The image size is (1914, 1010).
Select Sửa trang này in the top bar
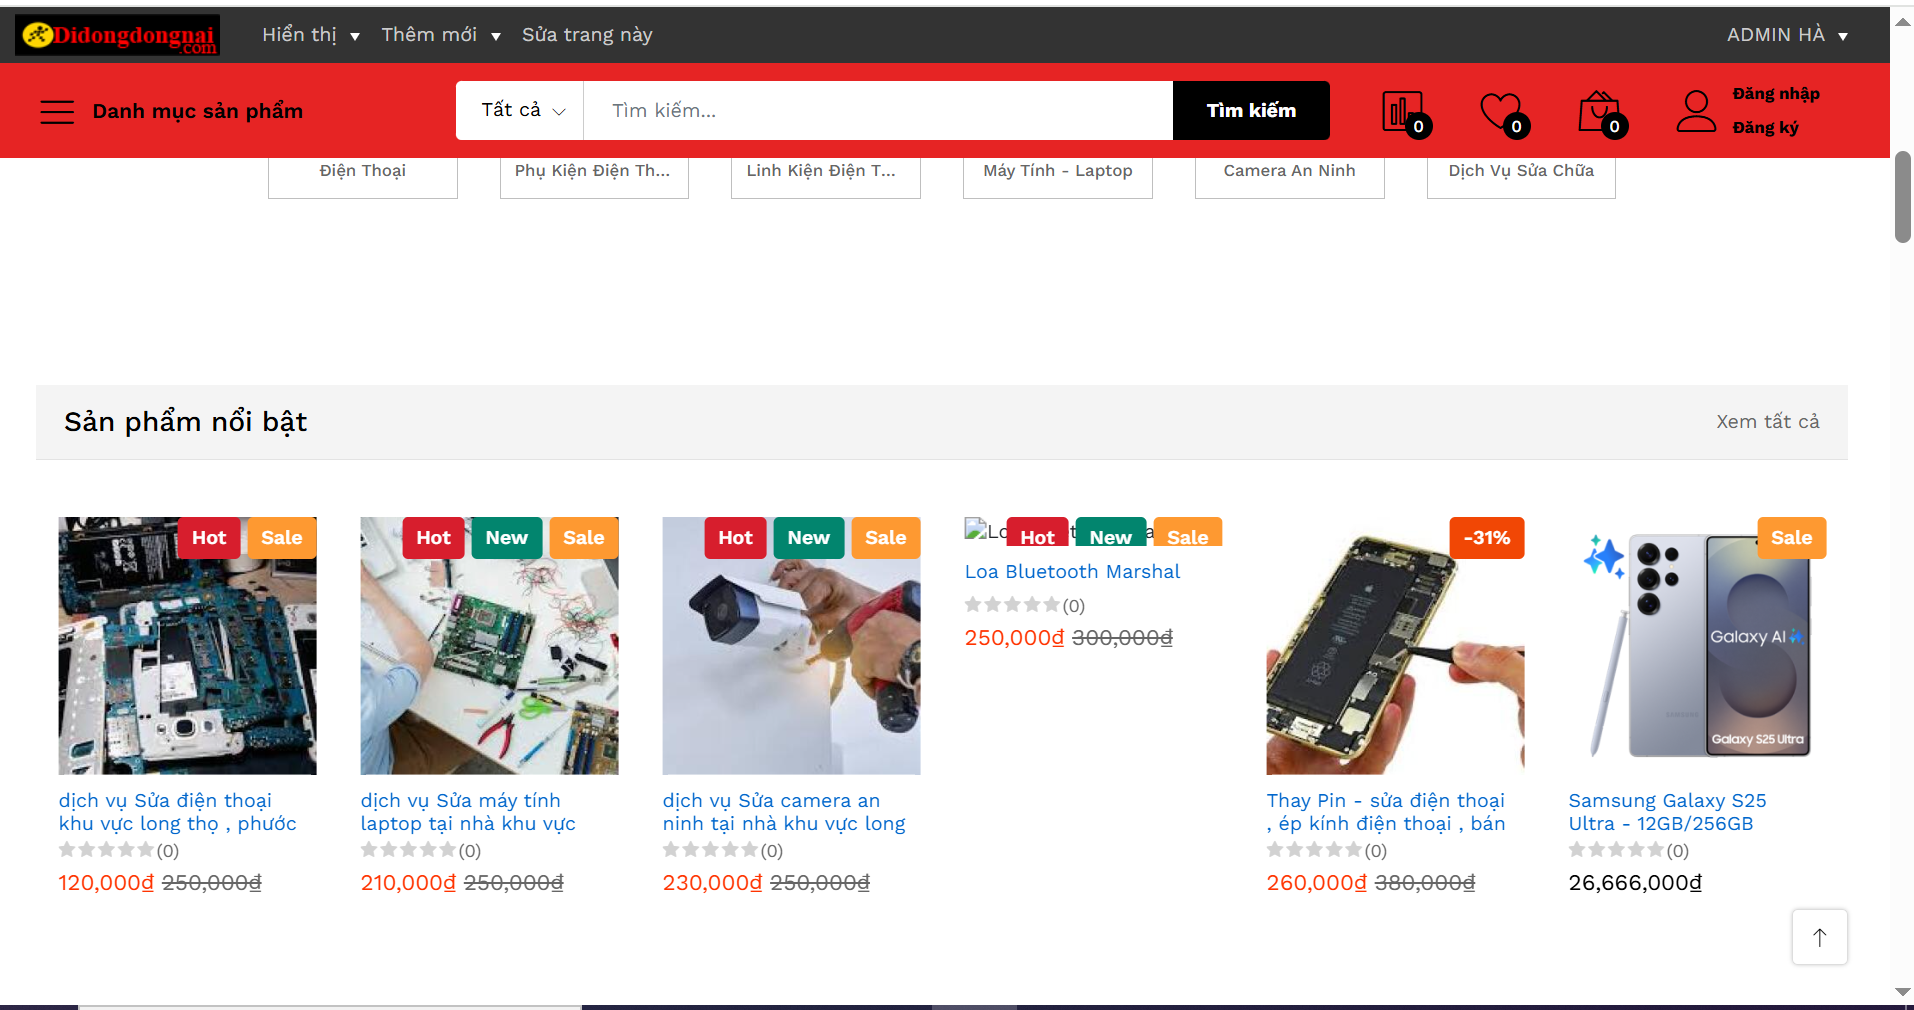586,34
